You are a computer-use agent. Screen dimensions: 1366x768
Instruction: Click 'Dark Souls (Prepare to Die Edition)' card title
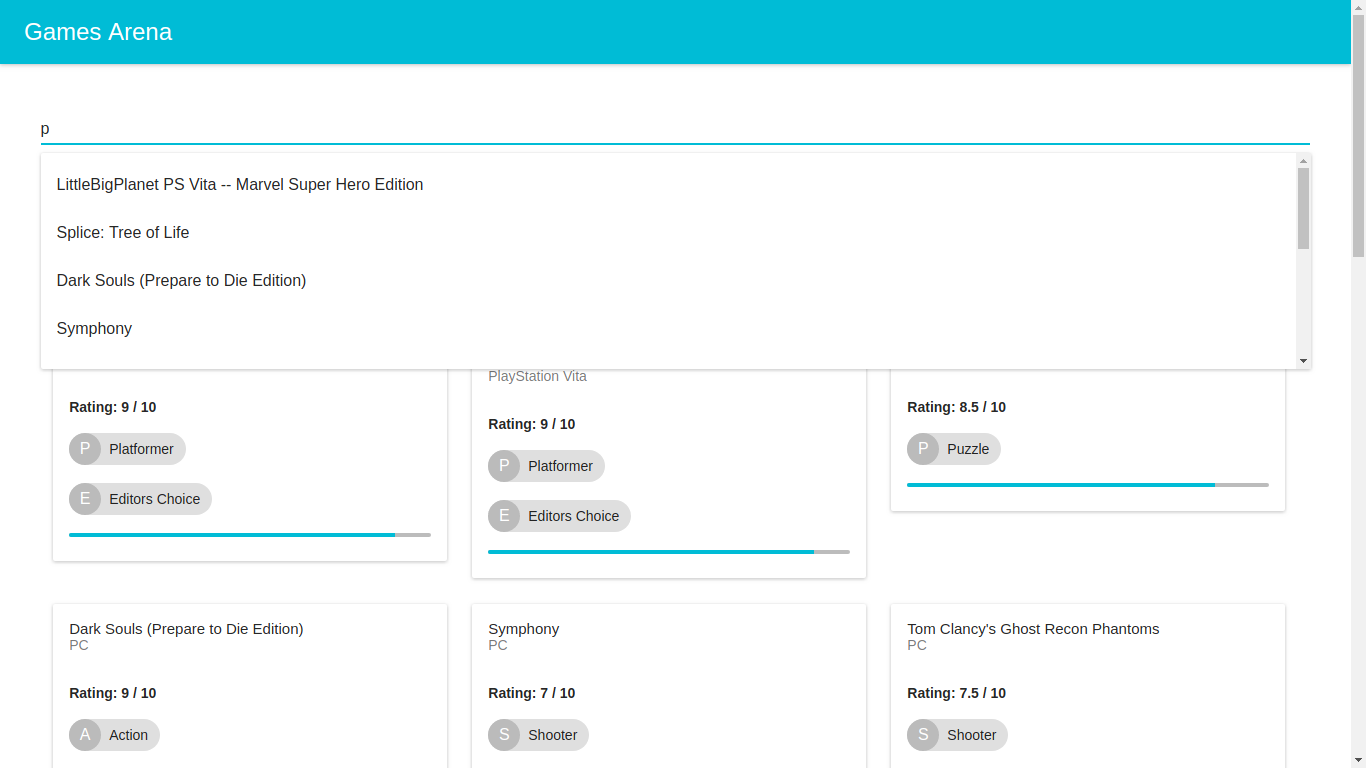coord(186,629)
